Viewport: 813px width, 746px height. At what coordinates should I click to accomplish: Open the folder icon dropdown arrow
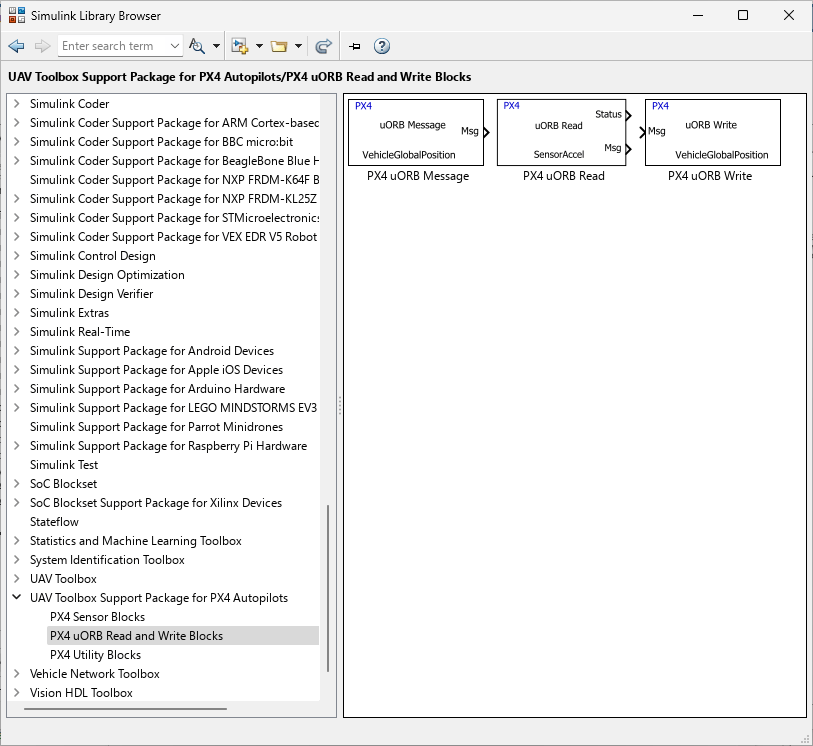pyautogui.click(x=298, y=46)
